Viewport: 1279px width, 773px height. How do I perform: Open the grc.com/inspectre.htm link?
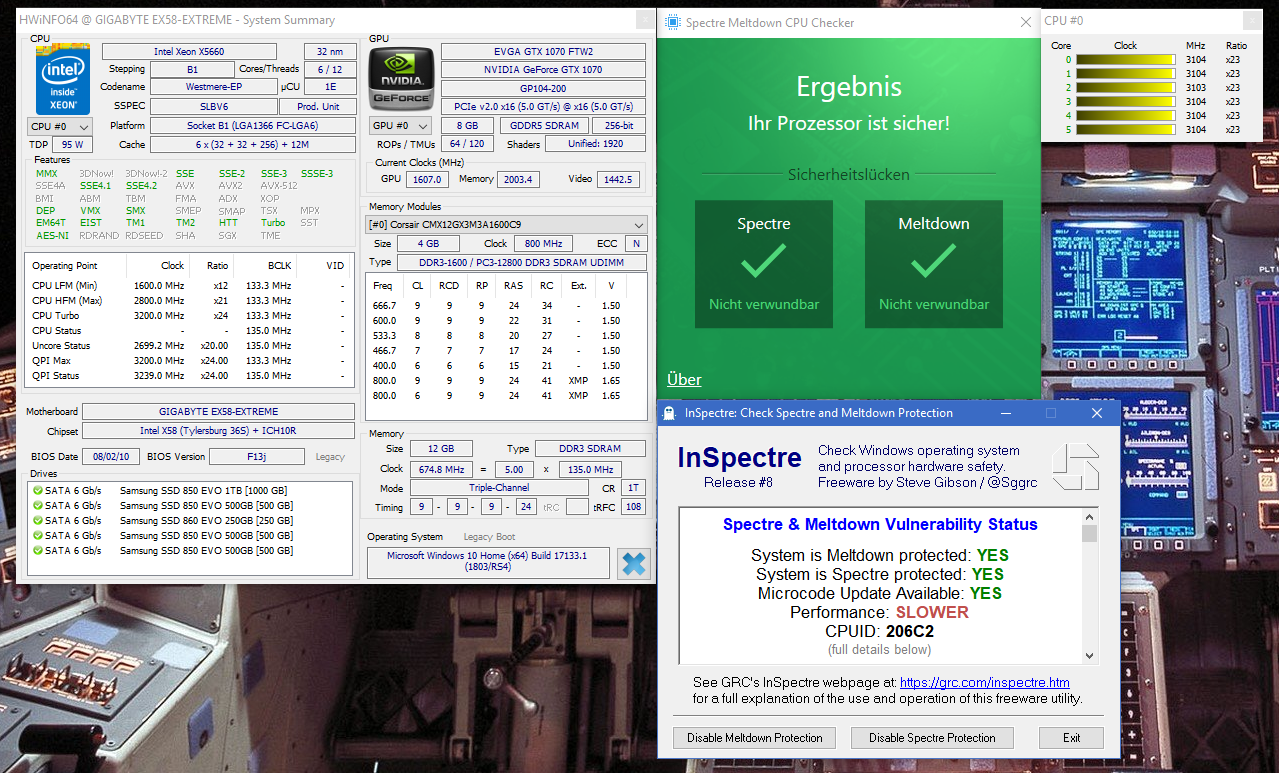[x=984, y=682]
